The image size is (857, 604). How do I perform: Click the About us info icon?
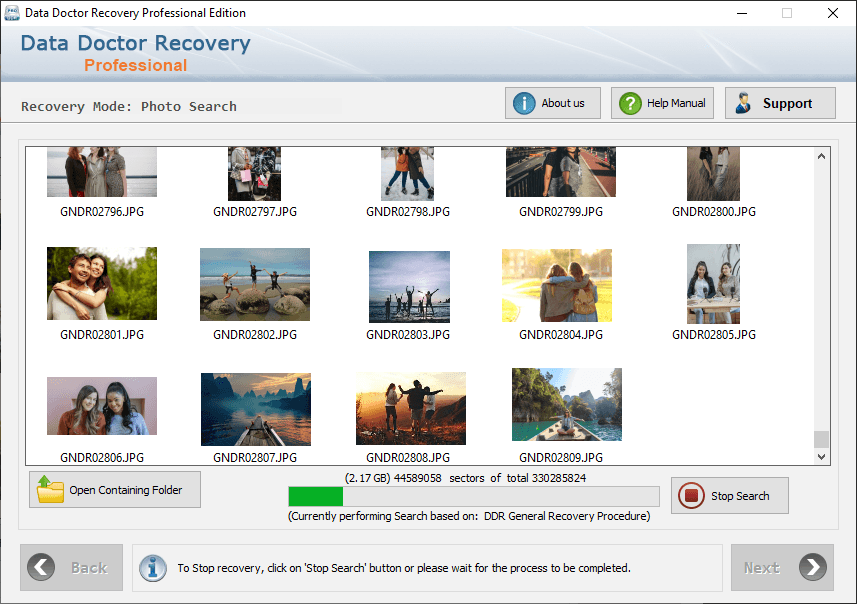point(524,103)
